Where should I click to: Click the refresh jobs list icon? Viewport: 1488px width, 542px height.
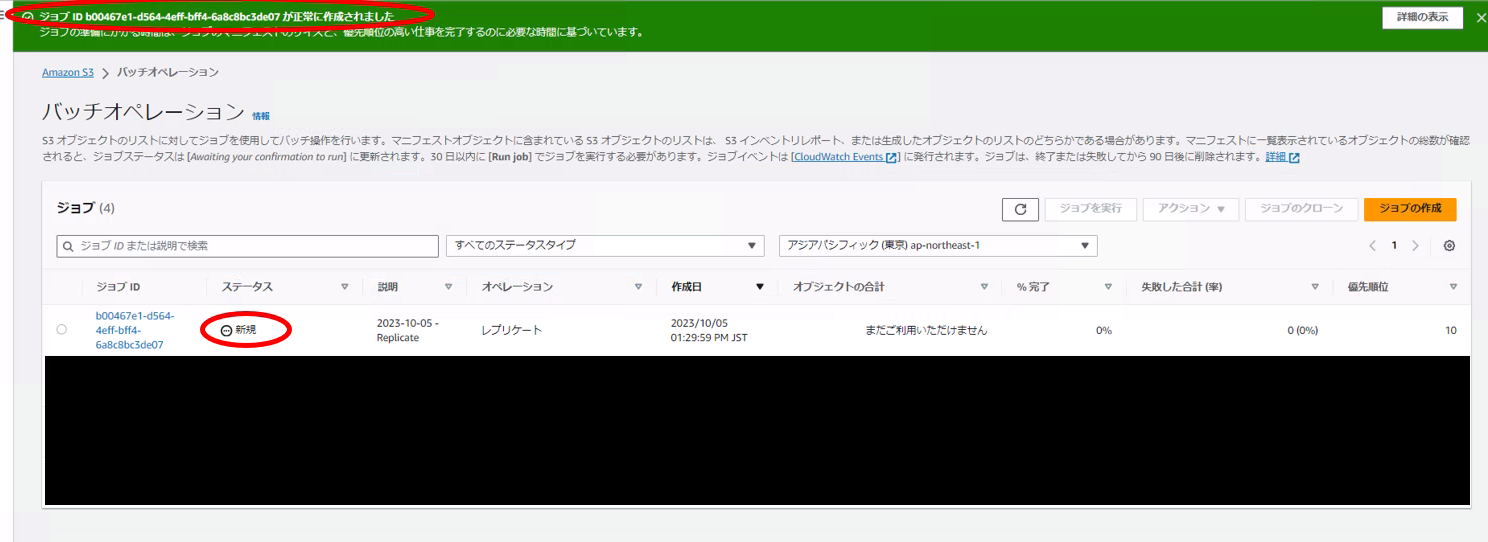[1020, 209]
